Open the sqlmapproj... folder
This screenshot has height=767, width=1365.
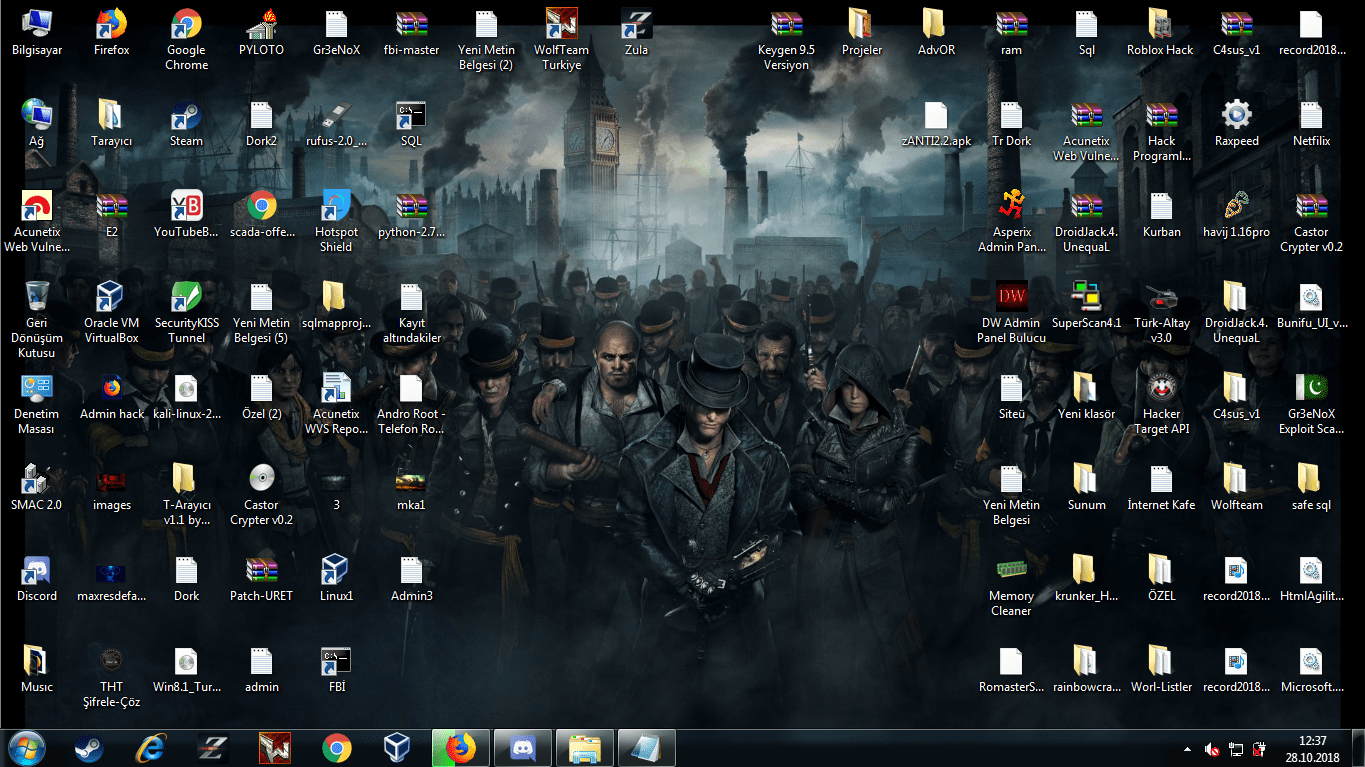pyautogui.click(x=337, y=306)
